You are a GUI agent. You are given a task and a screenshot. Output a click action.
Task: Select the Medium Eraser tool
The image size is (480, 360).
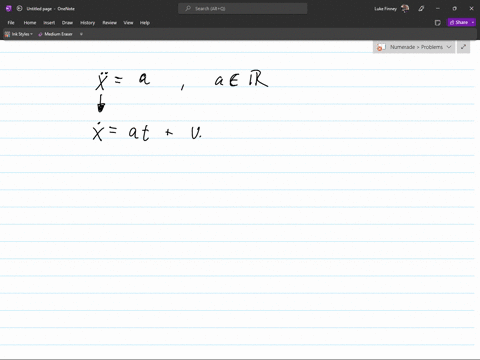click(x=55, y=34)
